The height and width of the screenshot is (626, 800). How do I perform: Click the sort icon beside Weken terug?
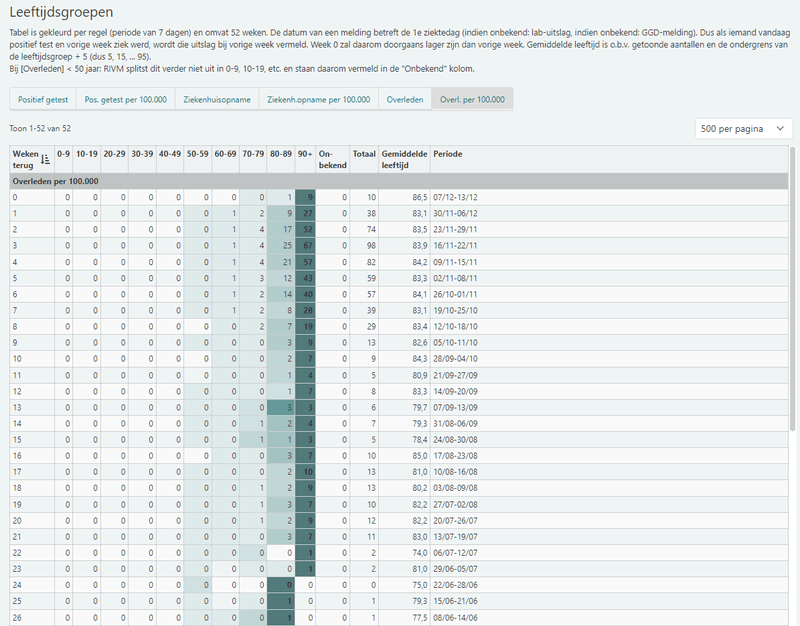[x=45, y=160]
